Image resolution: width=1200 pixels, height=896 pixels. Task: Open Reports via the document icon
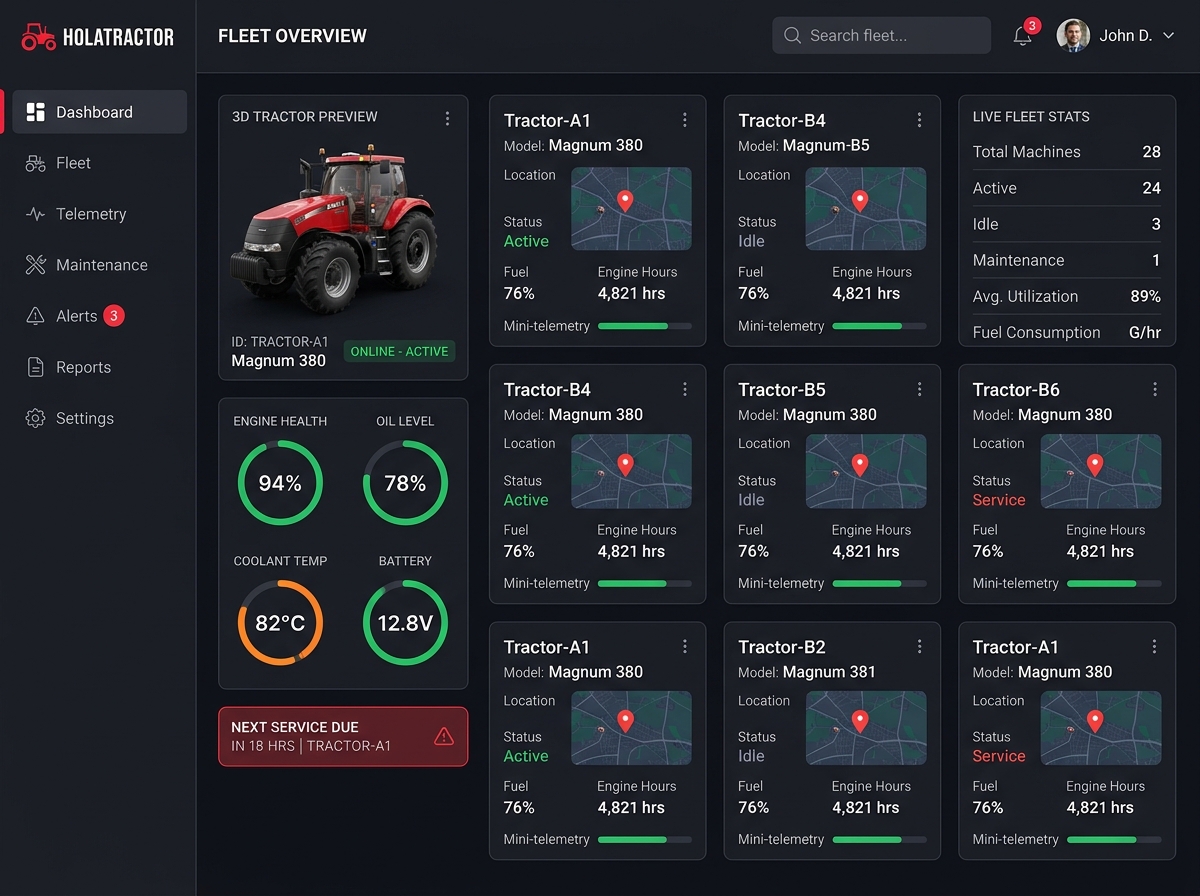coord(35,367)
